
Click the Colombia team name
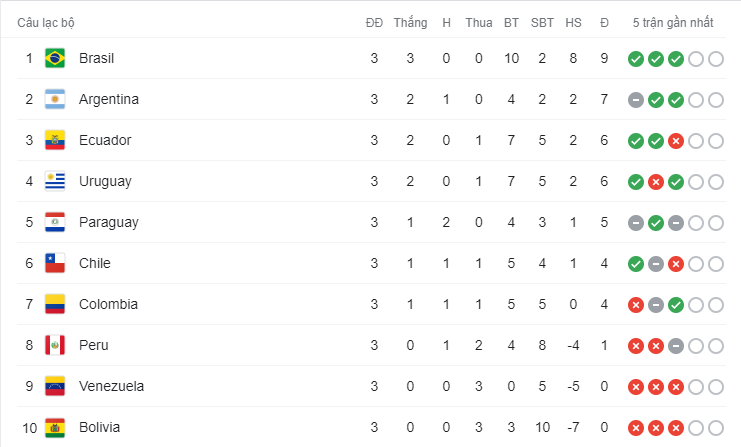[108, 304]
